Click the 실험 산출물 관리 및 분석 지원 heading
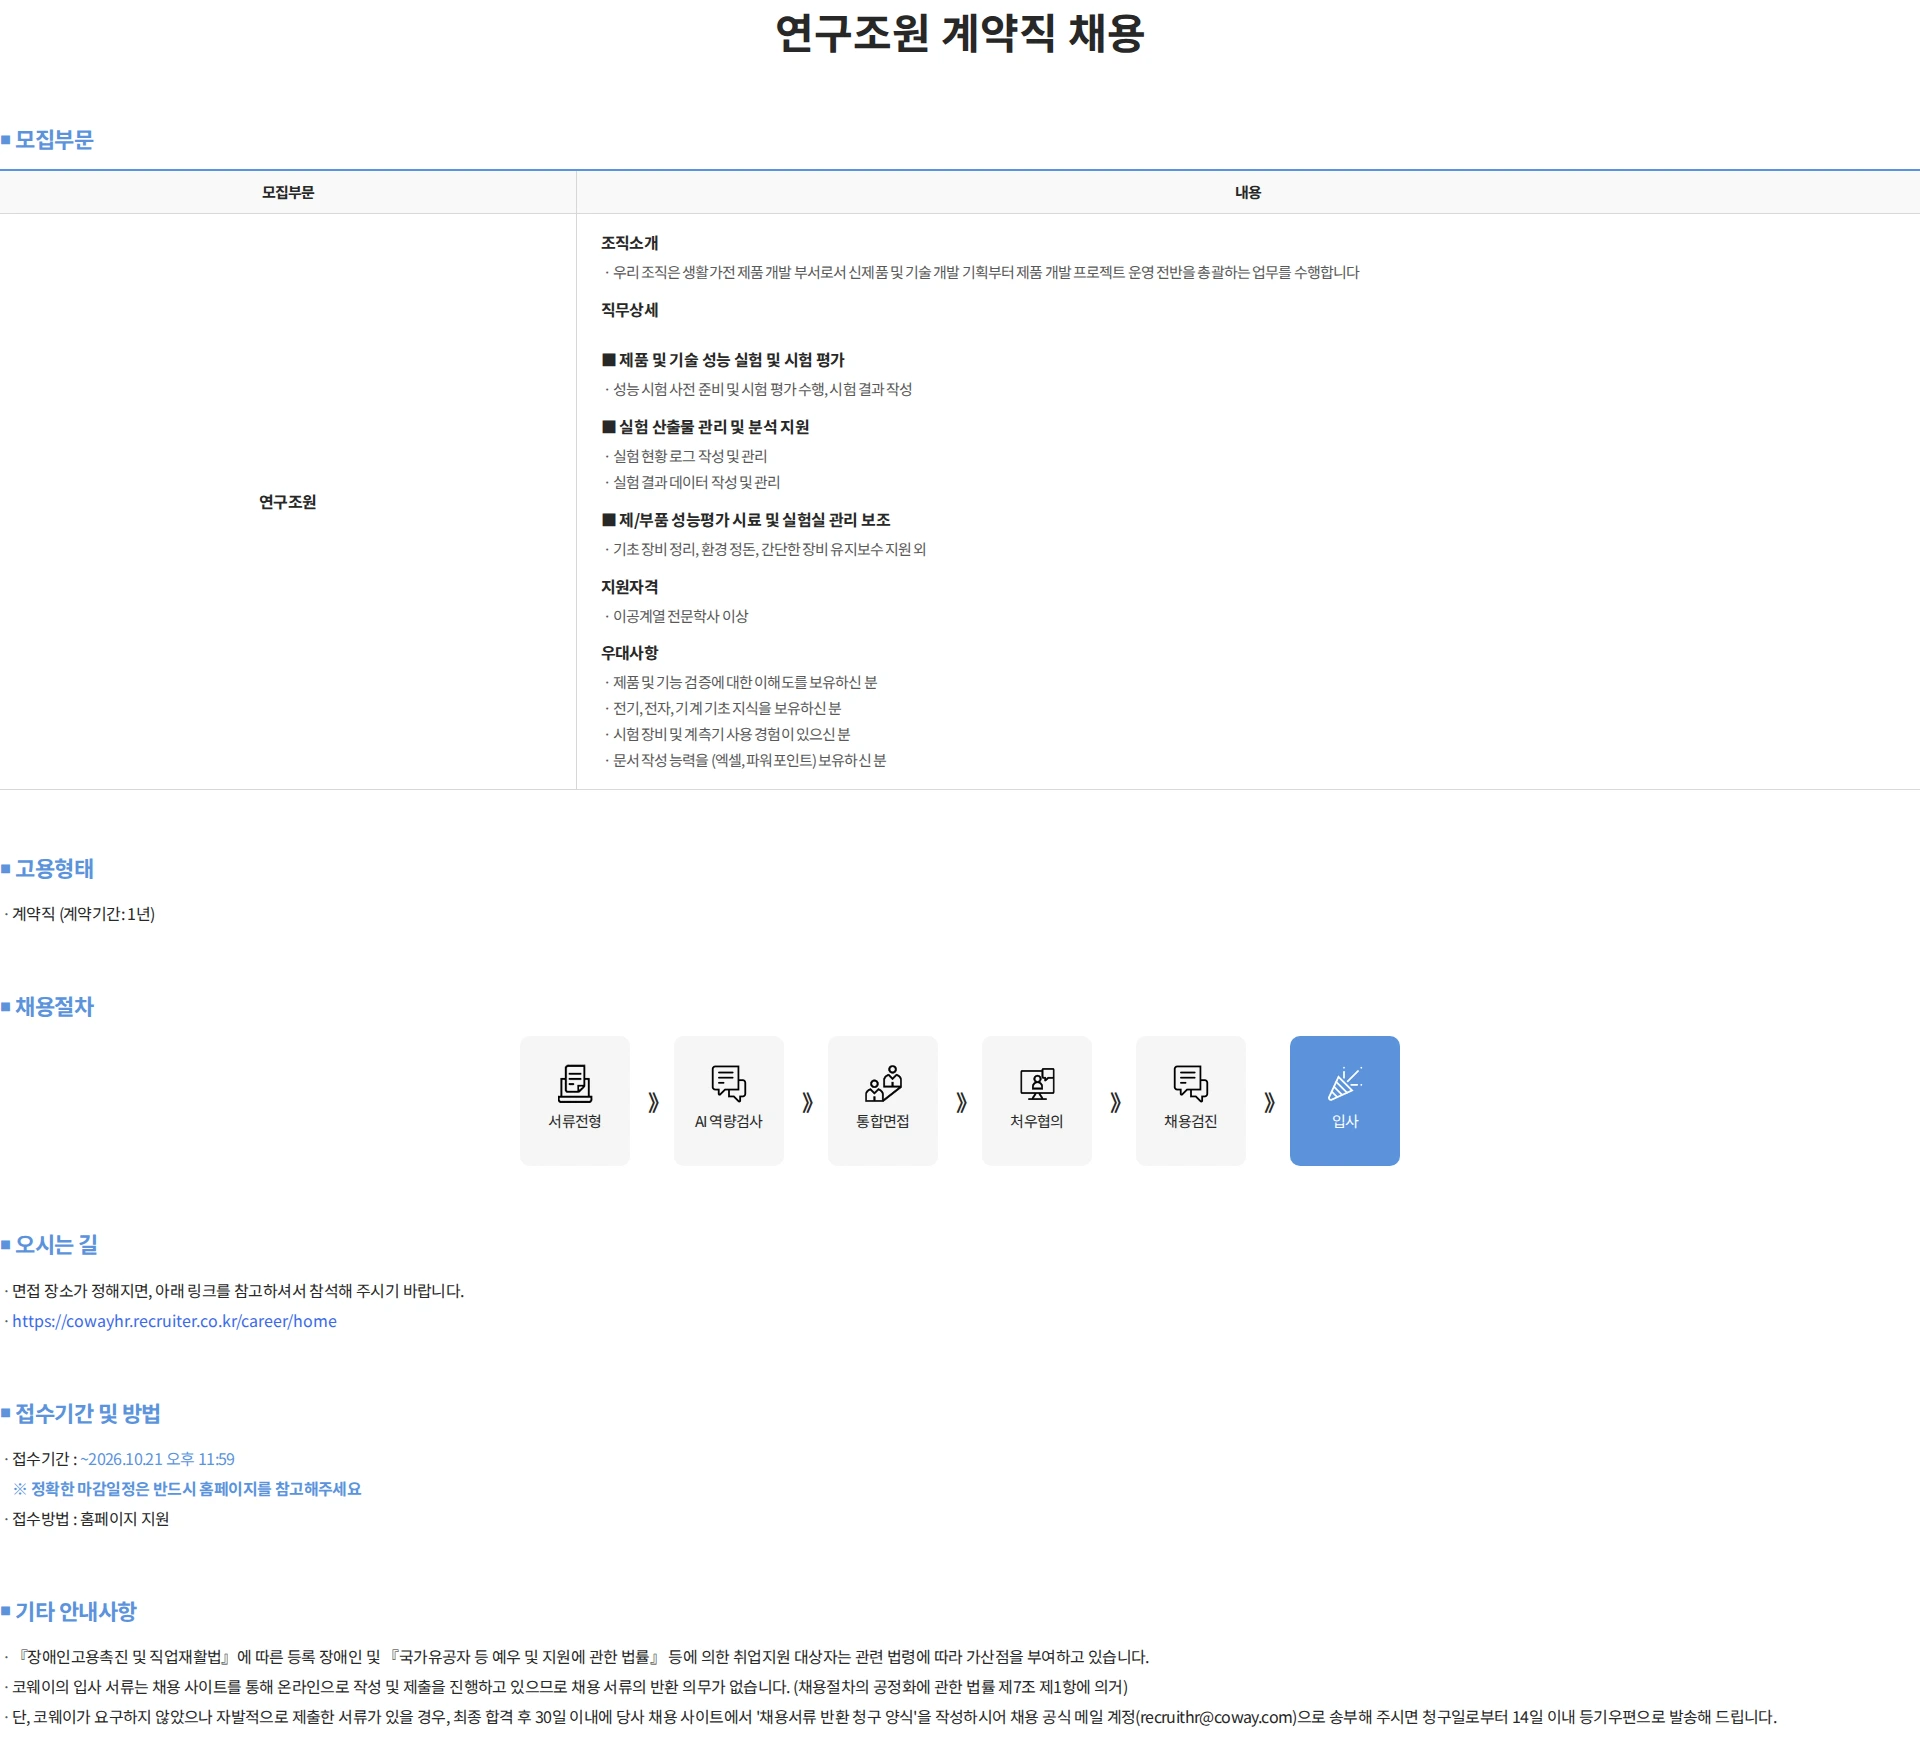1920x1751 pixels. [705, 427]
